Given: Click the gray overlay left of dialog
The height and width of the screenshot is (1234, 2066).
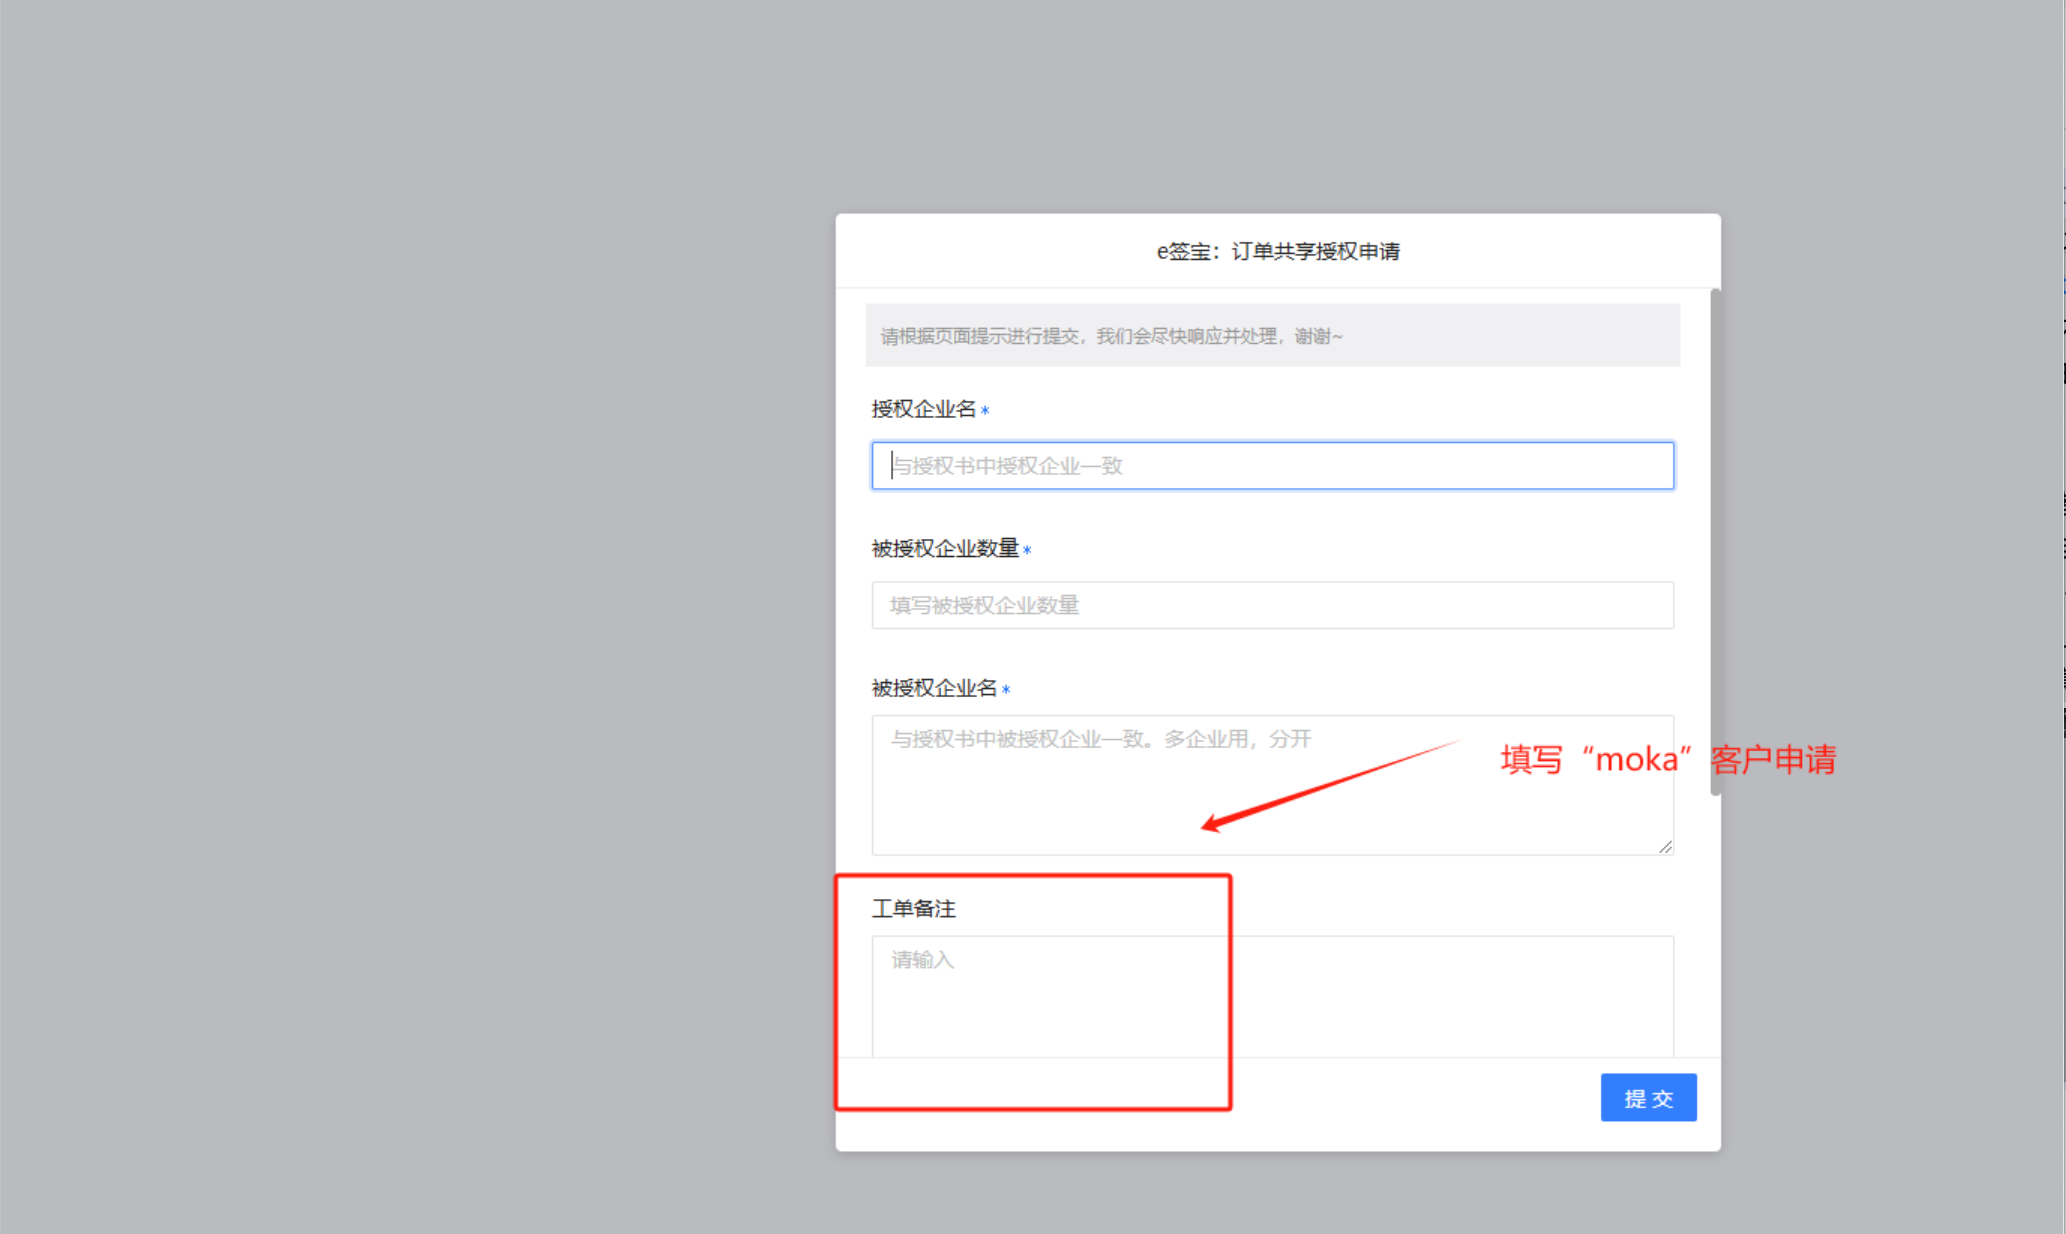Looking at the screenshot, I should point(400,600).
